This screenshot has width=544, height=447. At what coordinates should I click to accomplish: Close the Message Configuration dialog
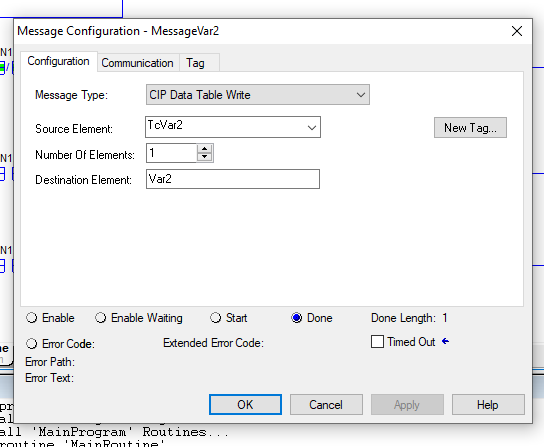517,31
